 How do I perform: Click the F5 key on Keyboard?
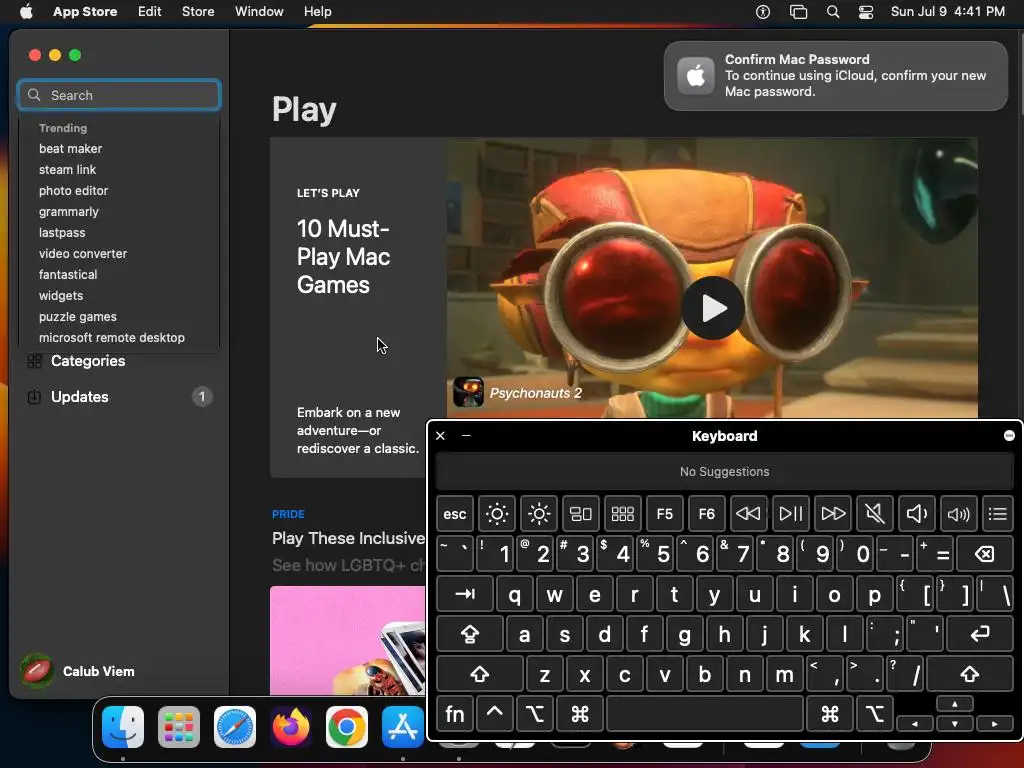(664, 514)
